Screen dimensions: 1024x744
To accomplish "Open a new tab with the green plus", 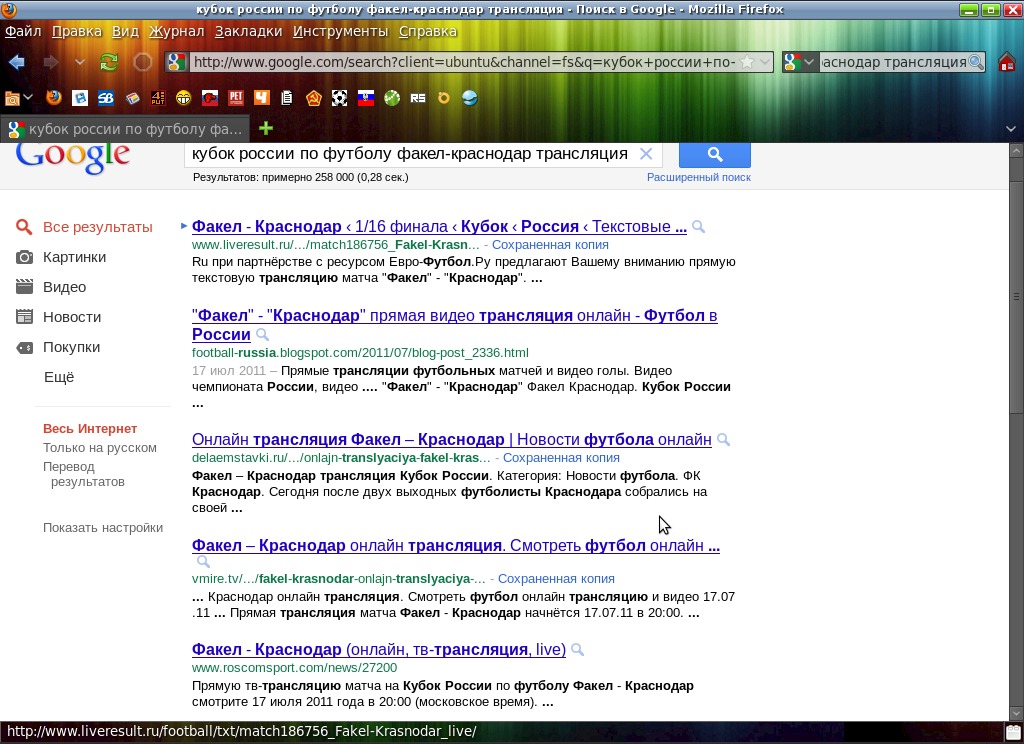I will [266, 128].
